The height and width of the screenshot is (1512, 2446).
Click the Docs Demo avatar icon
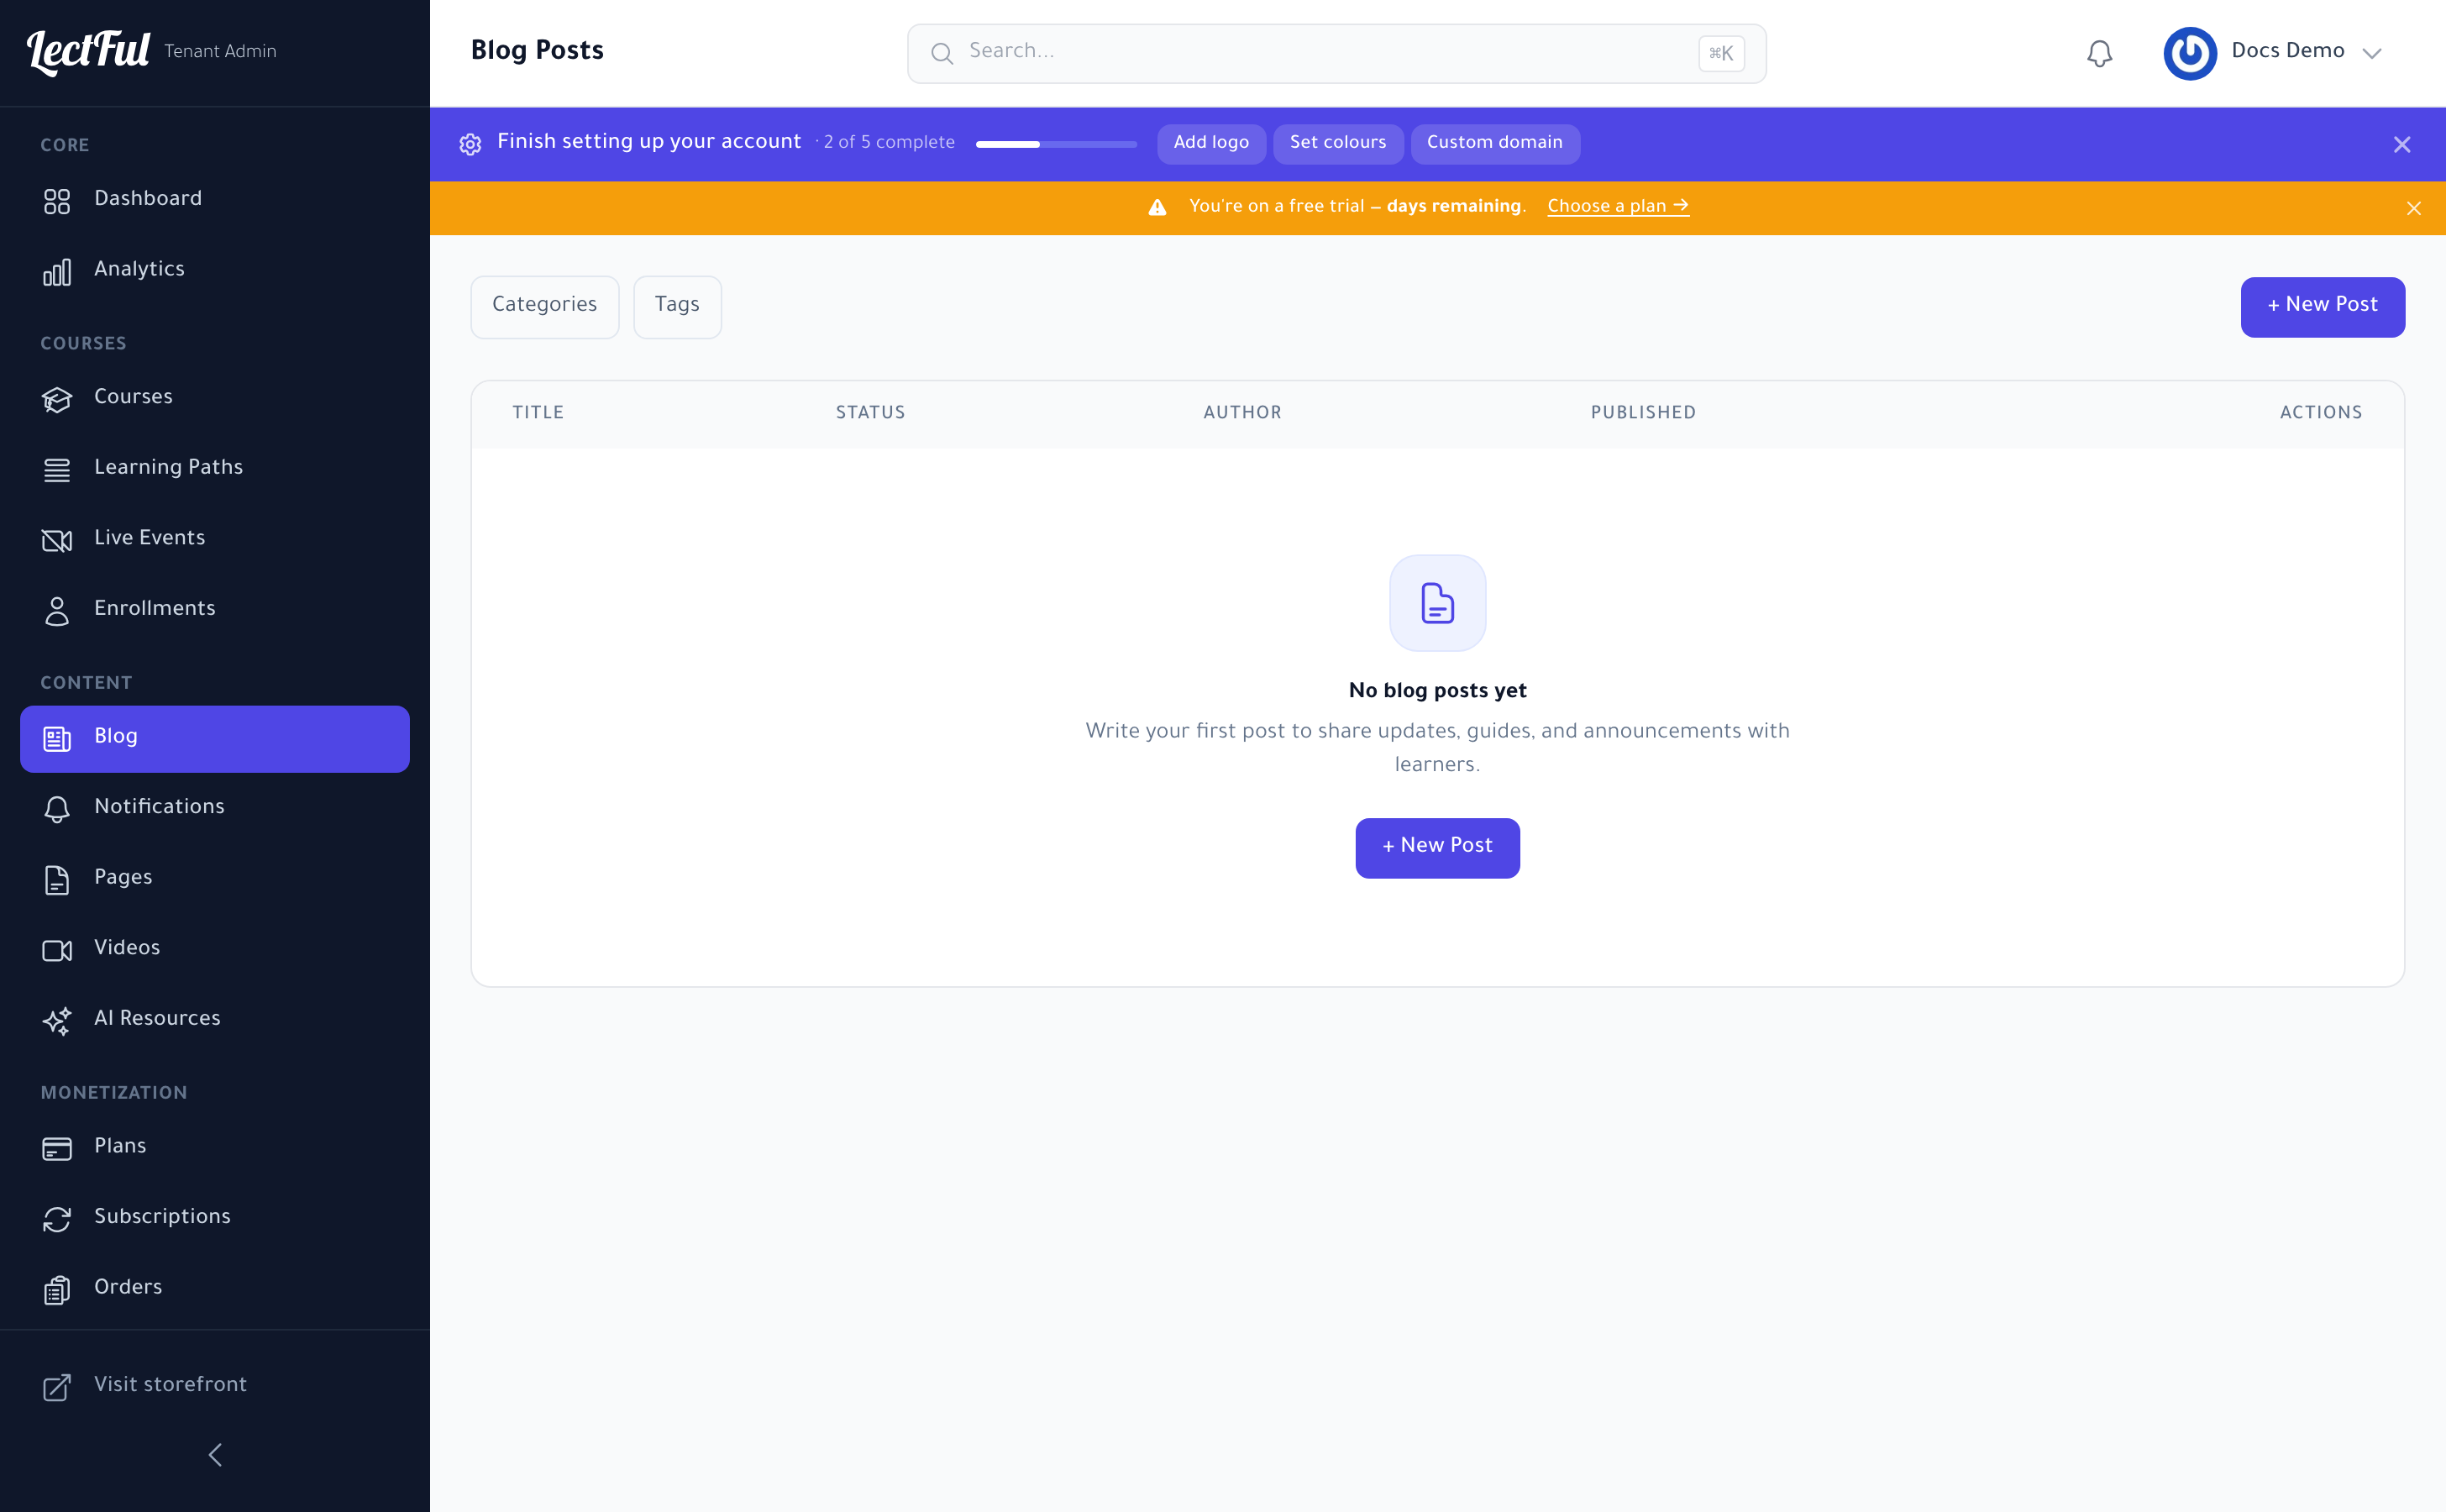coord(2190,53)
